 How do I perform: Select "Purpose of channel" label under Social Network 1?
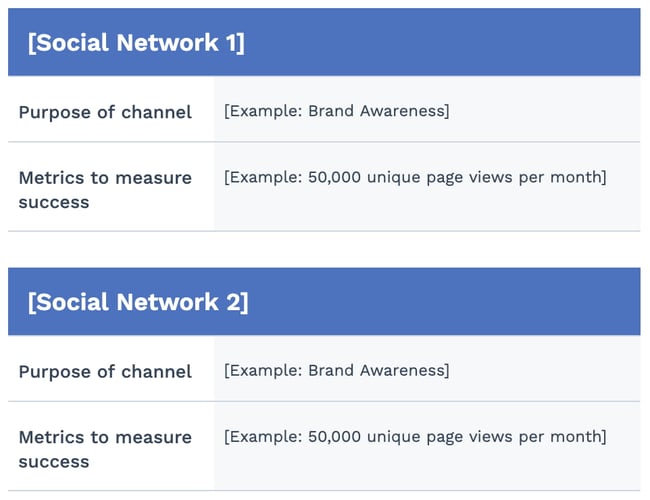tap(105, 112)
